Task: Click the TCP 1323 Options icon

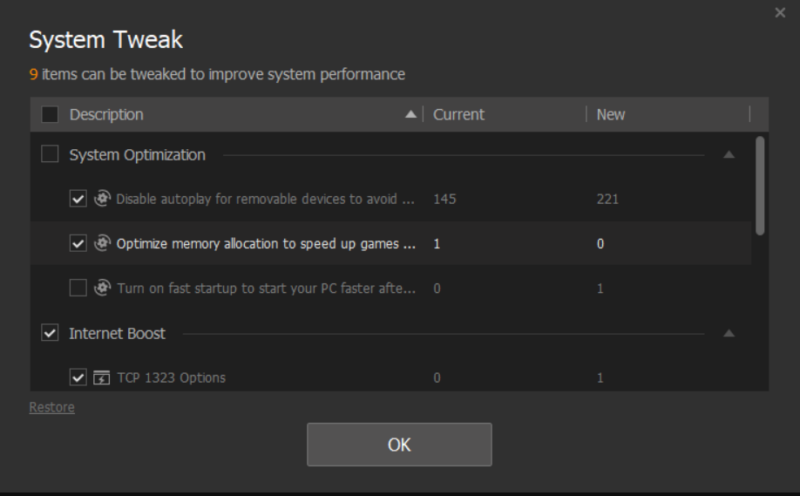Action: click(101, 378)
